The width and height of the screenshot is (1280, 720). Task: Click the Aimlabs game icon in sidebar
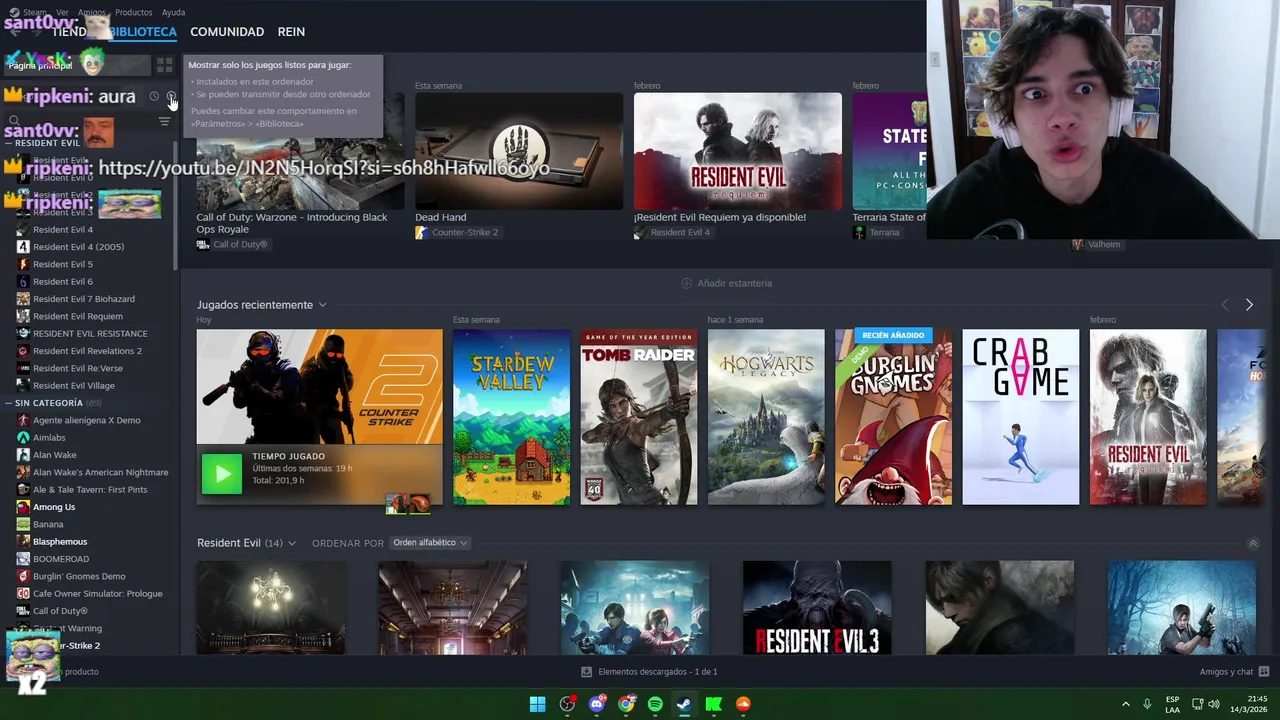pyautogui.click(x=23, y=437)
